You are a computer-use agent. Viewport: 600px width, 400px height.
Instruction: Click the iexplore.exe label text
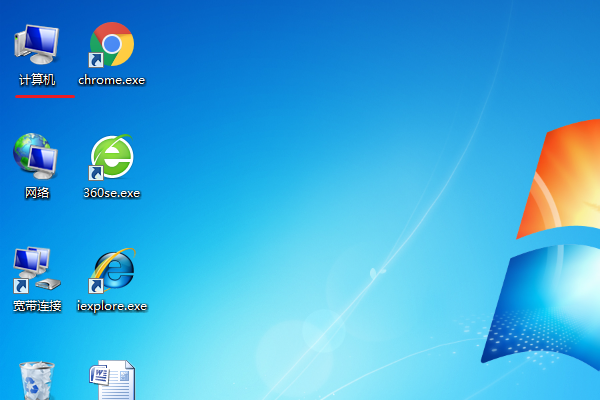click(112, 306)
